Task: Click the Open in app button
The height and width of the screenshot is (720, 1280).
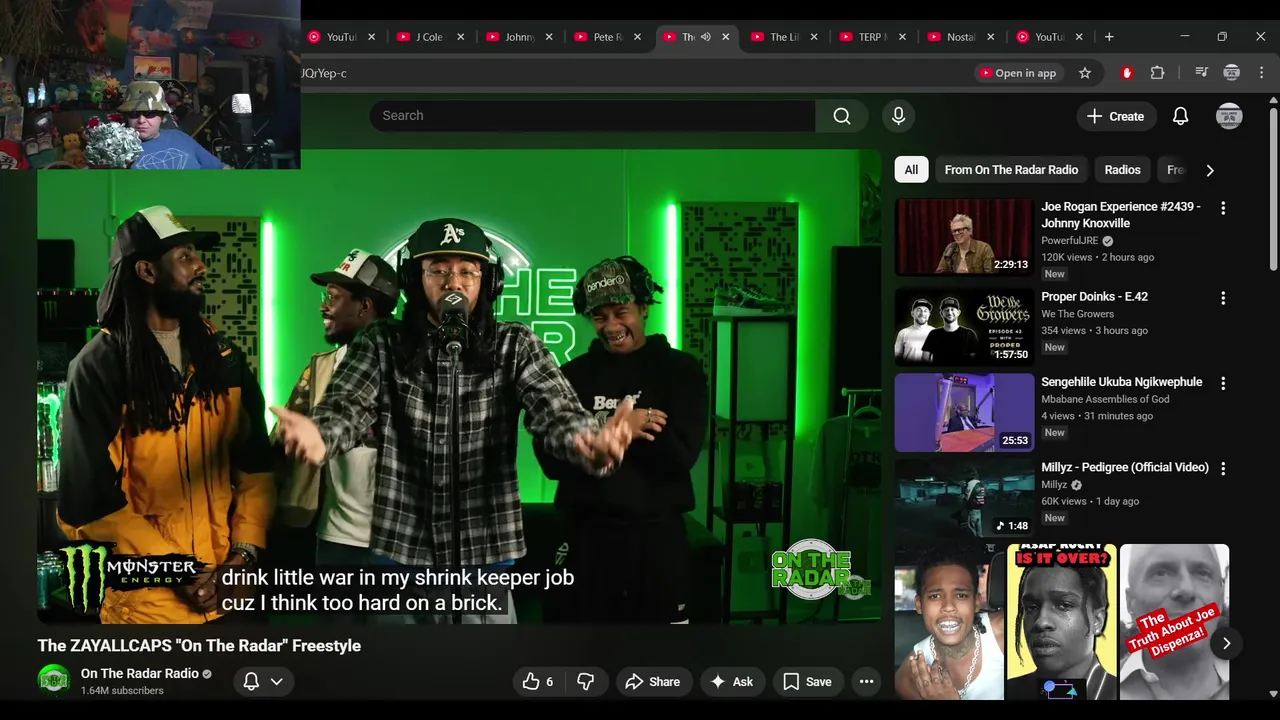Action: coord(1017,73)
